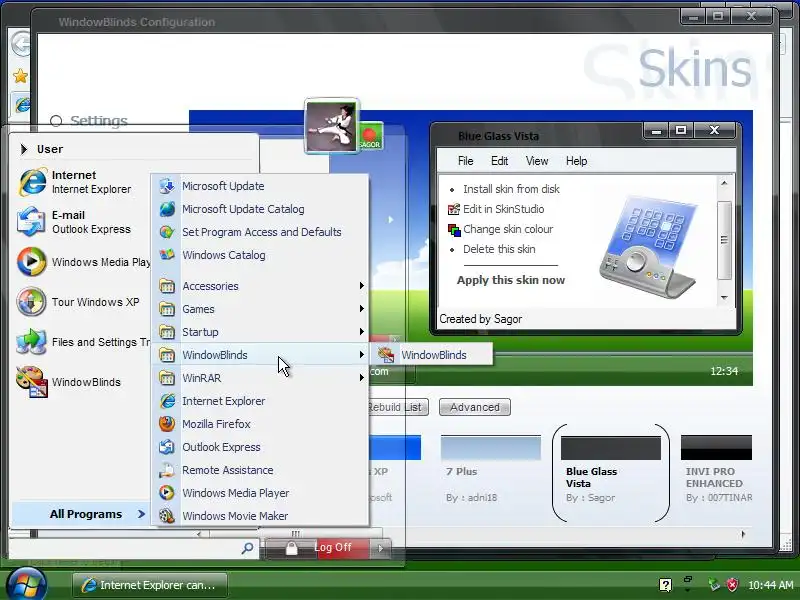The width and height of the screenshot is (800, 600).
Task: Expand the Accessories submenu arrow
Action: pos(361,286)
